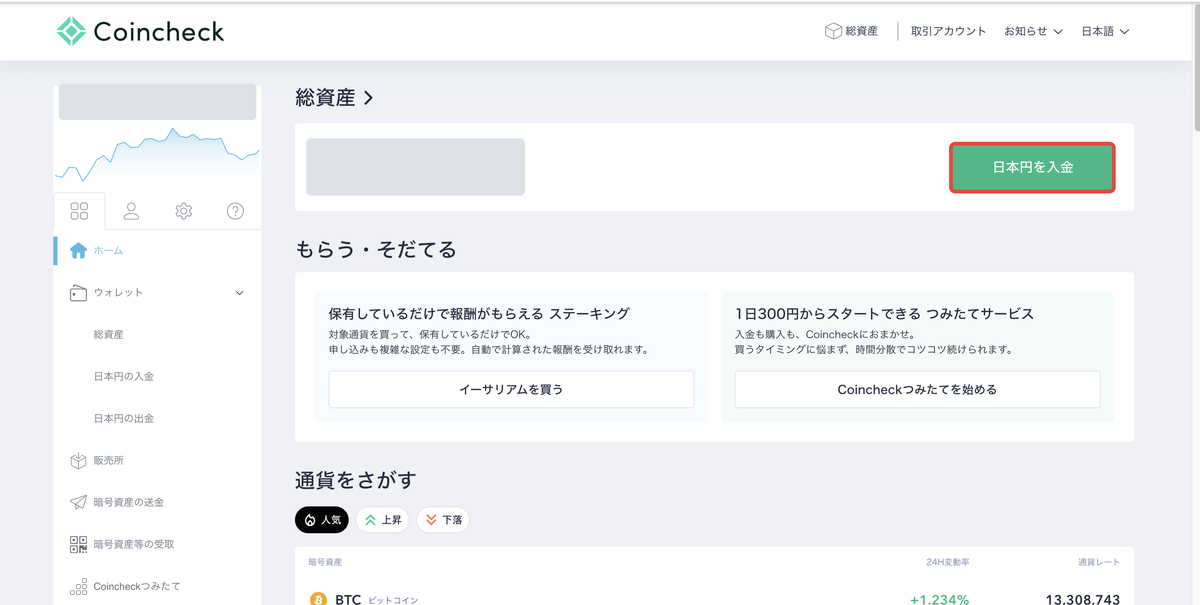Open 総資産 in the sidebar wallet submenu
Image resolution: width=1200 pixels, height=605 pixels.
[x=109, y=335]
